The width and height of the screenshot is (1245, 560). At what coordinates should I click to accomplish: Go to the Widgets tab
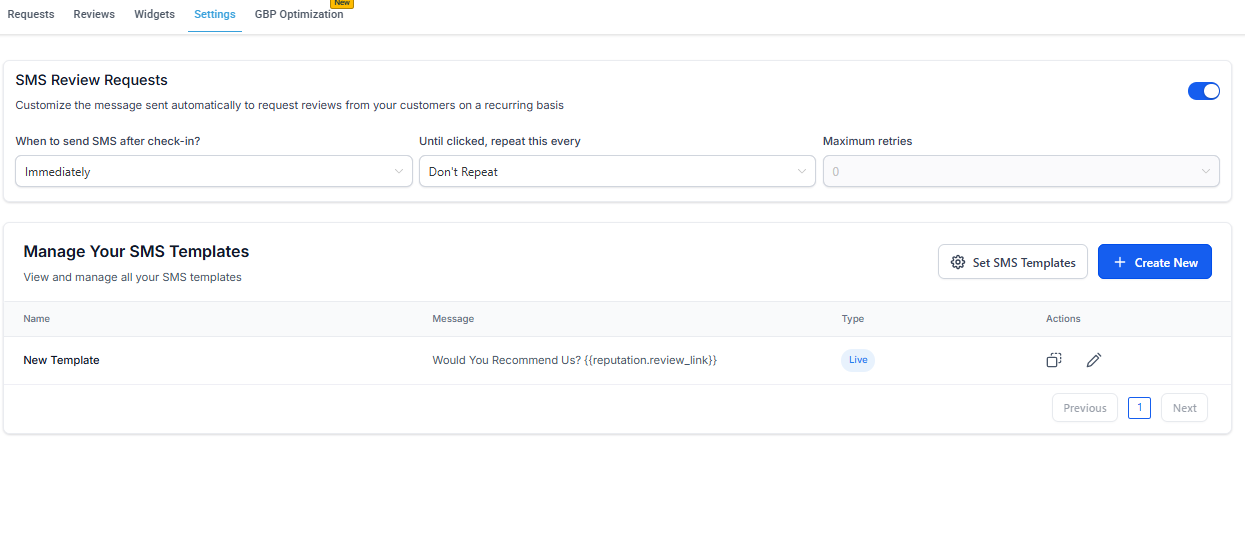tap(154, 14)
